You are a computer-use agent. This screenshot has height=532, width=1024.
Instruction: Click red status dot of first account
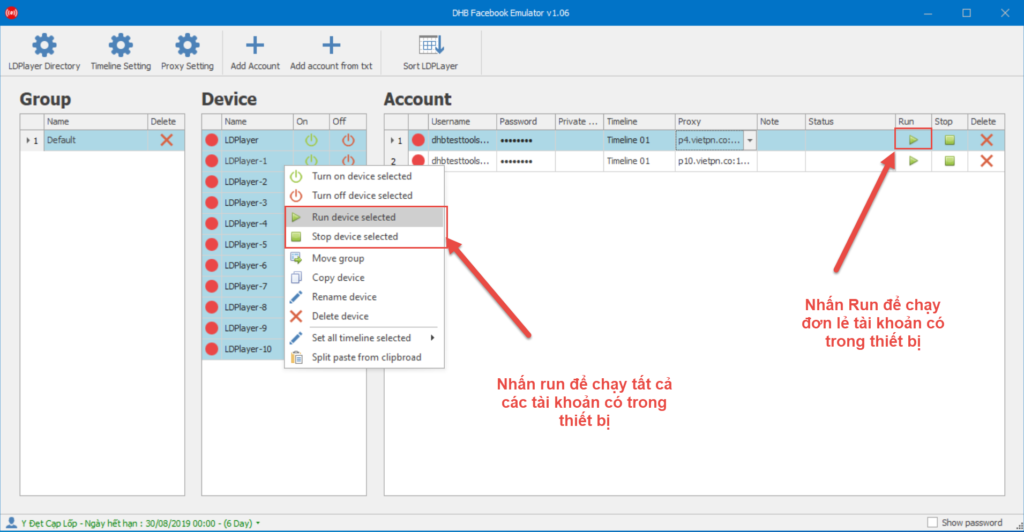point(418,140)
